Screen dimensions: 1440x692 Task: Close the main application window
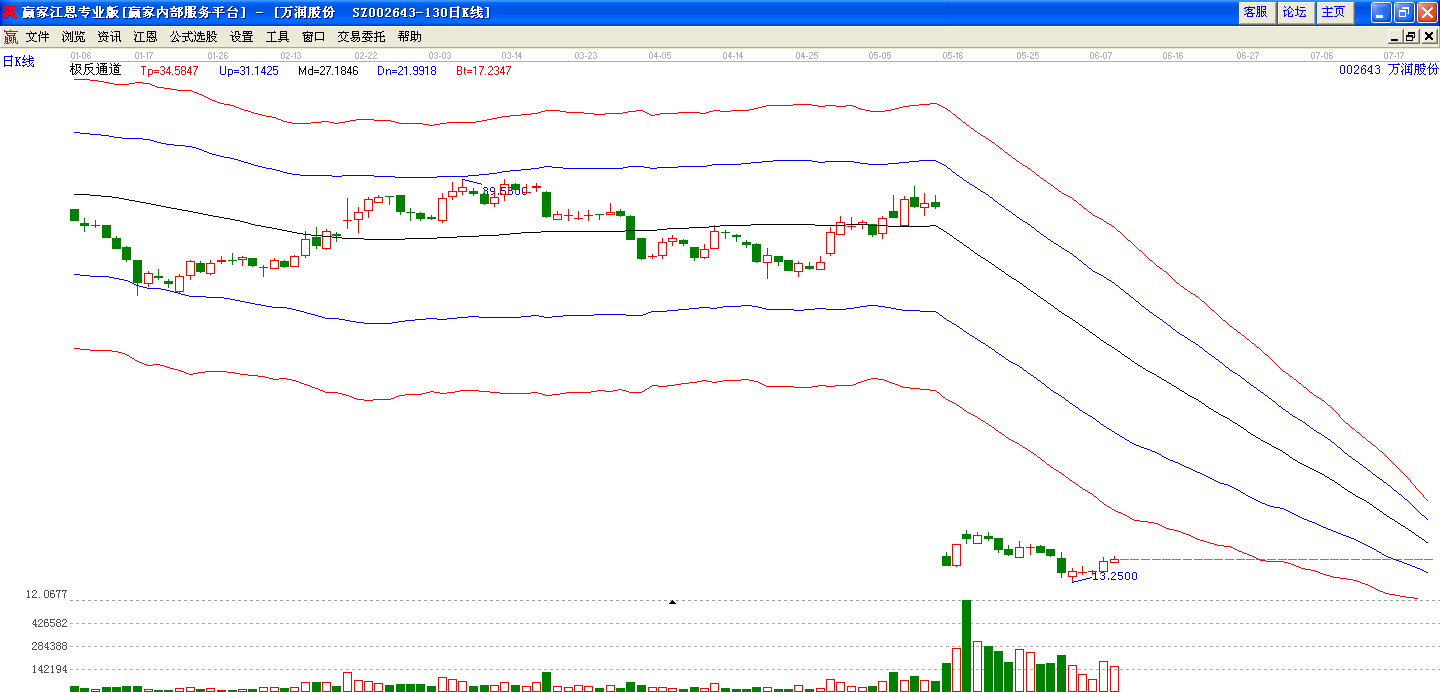point(1426,12)
